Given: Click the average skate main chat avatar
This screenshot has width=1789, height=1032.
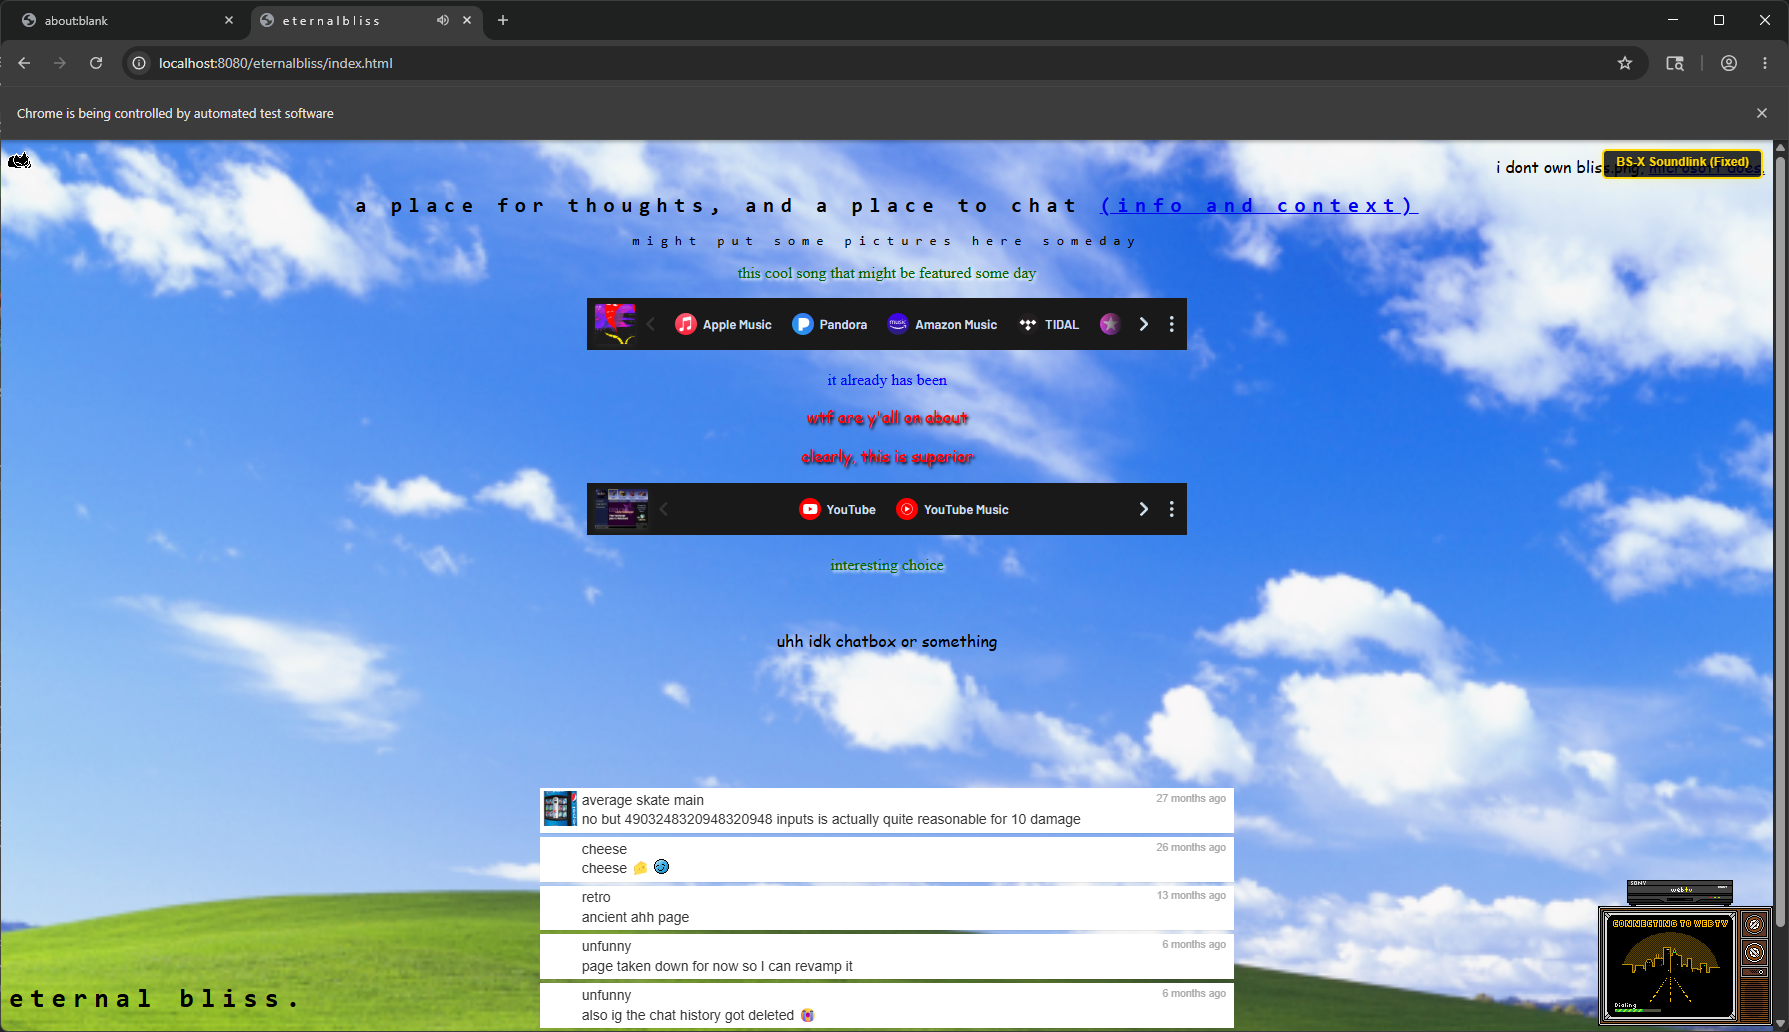Looking at the screenshot, I should click(x=560, y=809).
